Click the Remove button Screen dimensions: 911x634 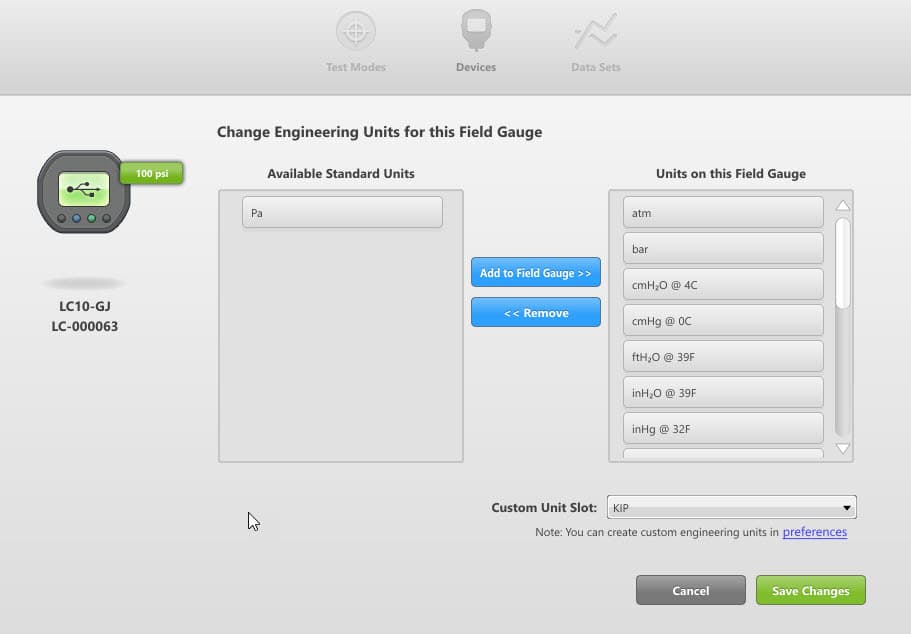(535, 312)
